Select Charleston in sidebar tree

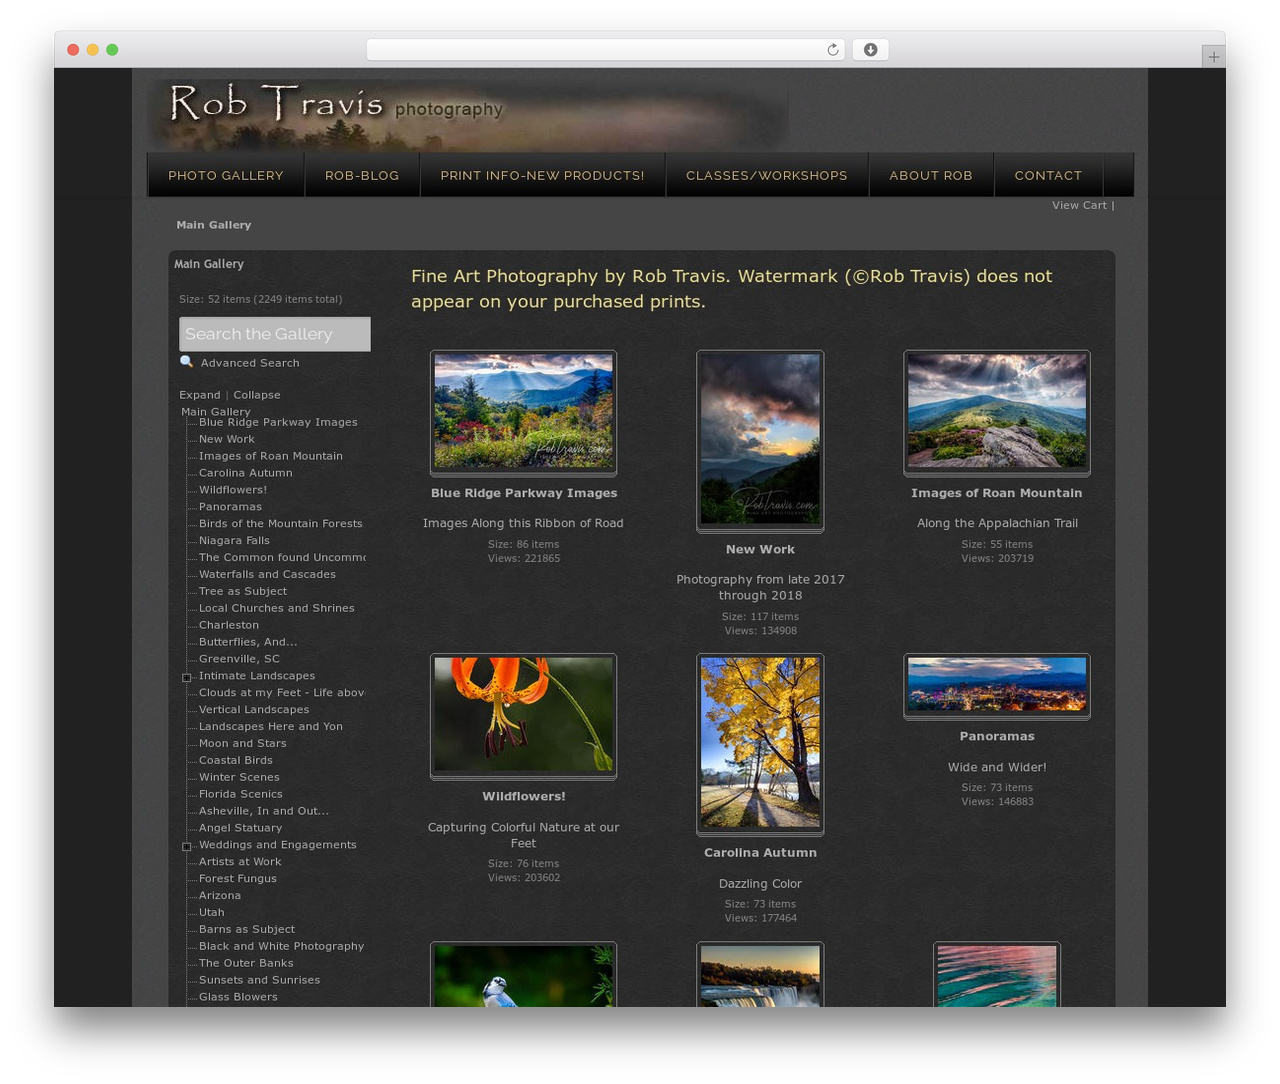[x=229, y=625]
